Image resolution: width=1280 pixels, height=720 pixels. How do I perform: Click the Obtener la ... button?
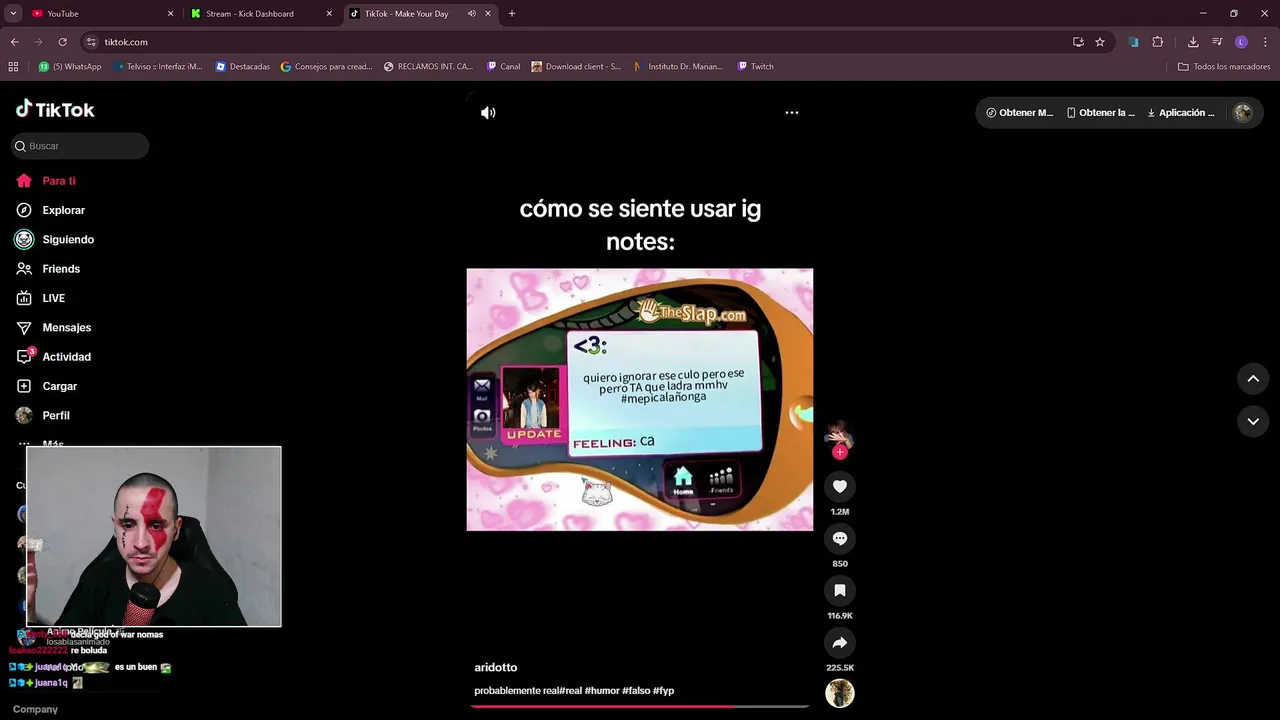(1100, 113)
